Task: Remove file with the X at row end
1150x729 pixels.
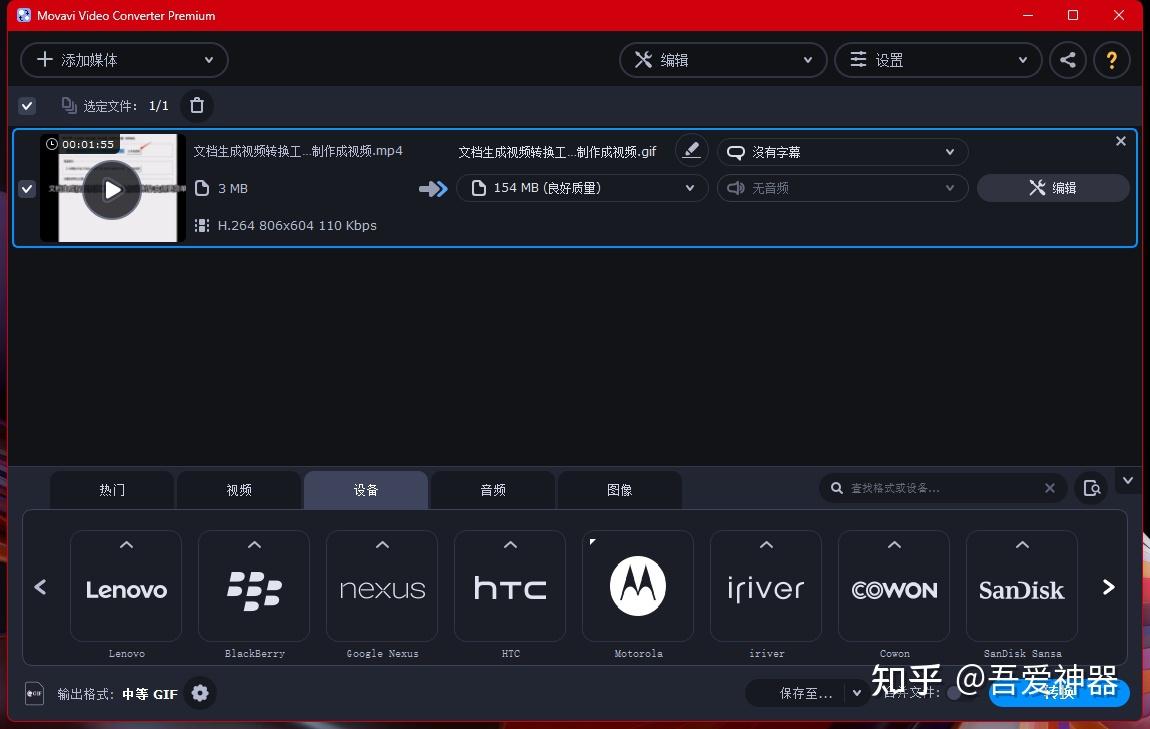Action: click(1121, 141)
